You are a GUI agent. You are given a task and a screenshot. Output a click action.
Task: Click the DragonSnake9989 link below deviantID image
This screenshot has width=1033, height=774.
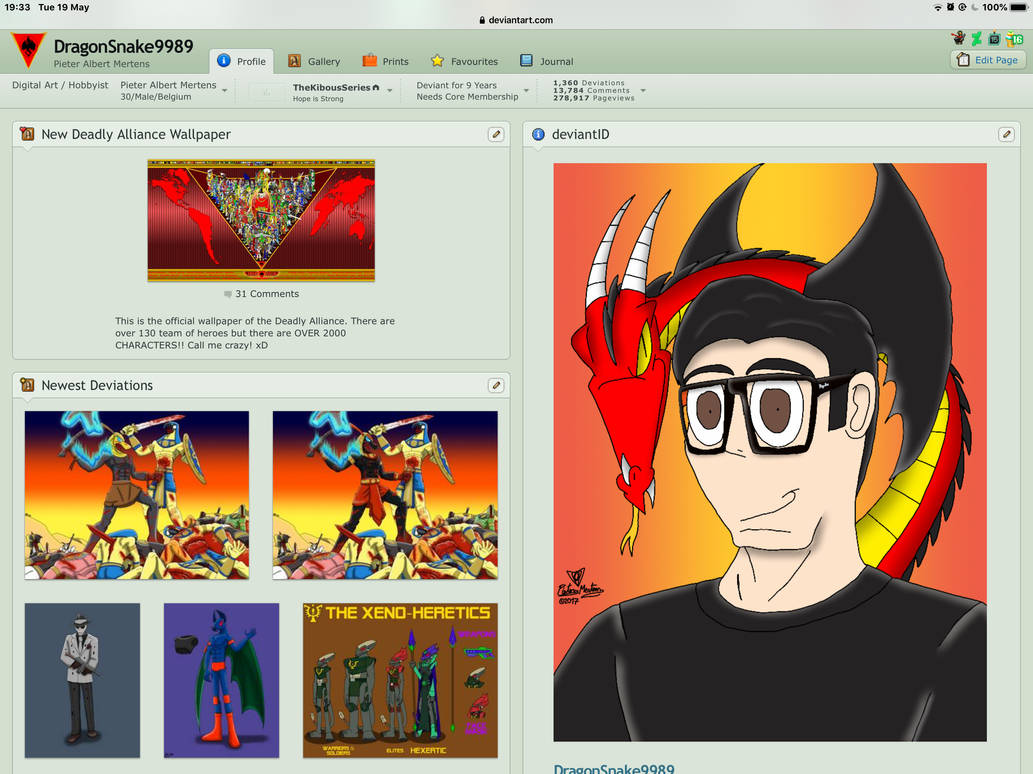(x=613, y=768)
